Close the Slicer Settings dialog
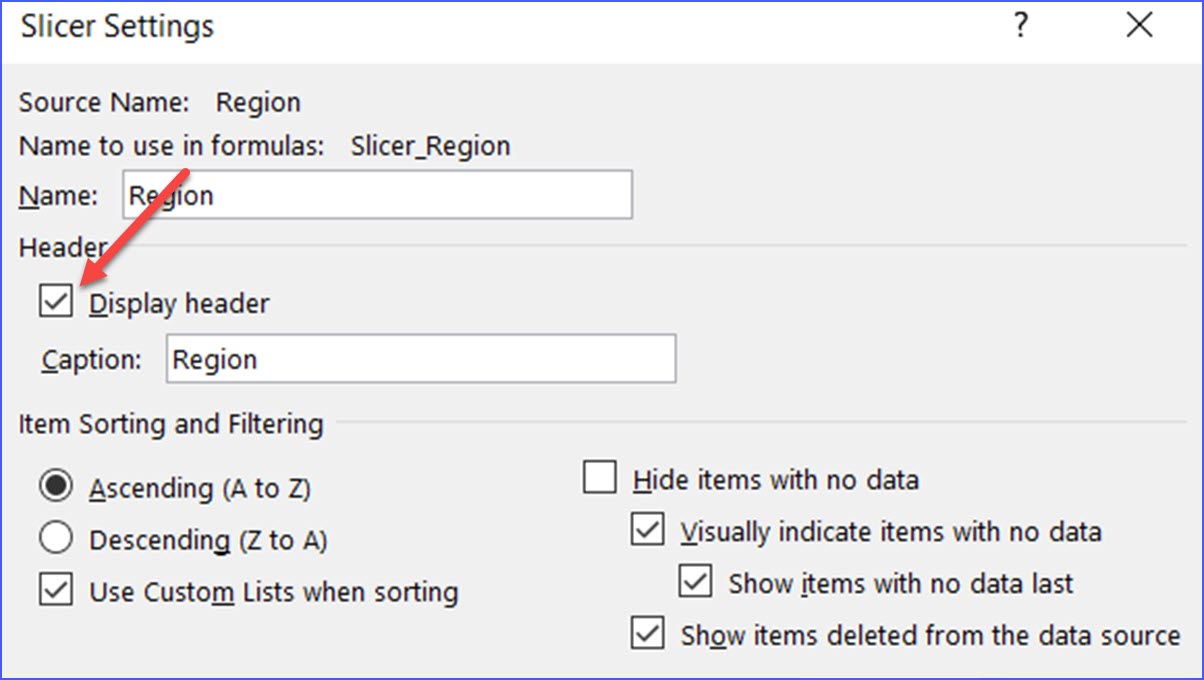 tap(1139, 27)
